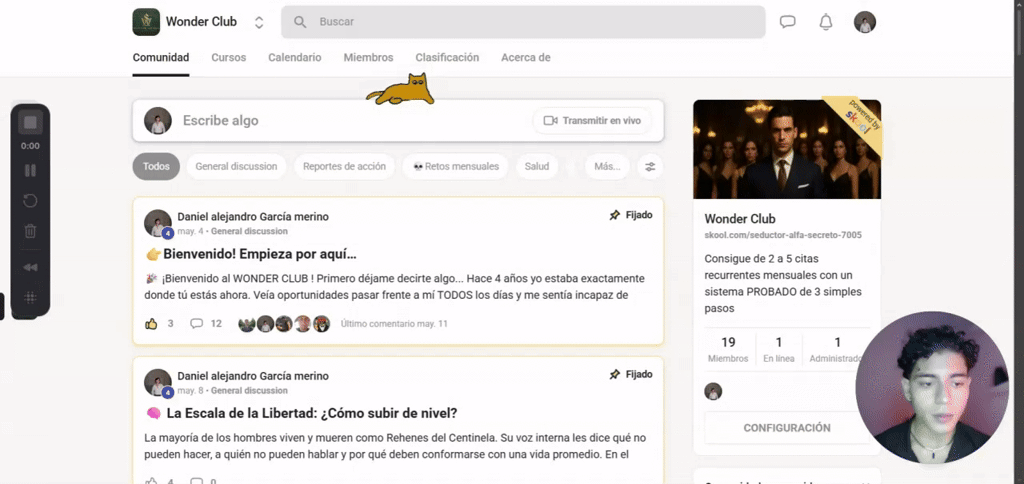Focus the Buscar search field
The height and width of the screenshot is (484, 1024).
pos(523,22)
